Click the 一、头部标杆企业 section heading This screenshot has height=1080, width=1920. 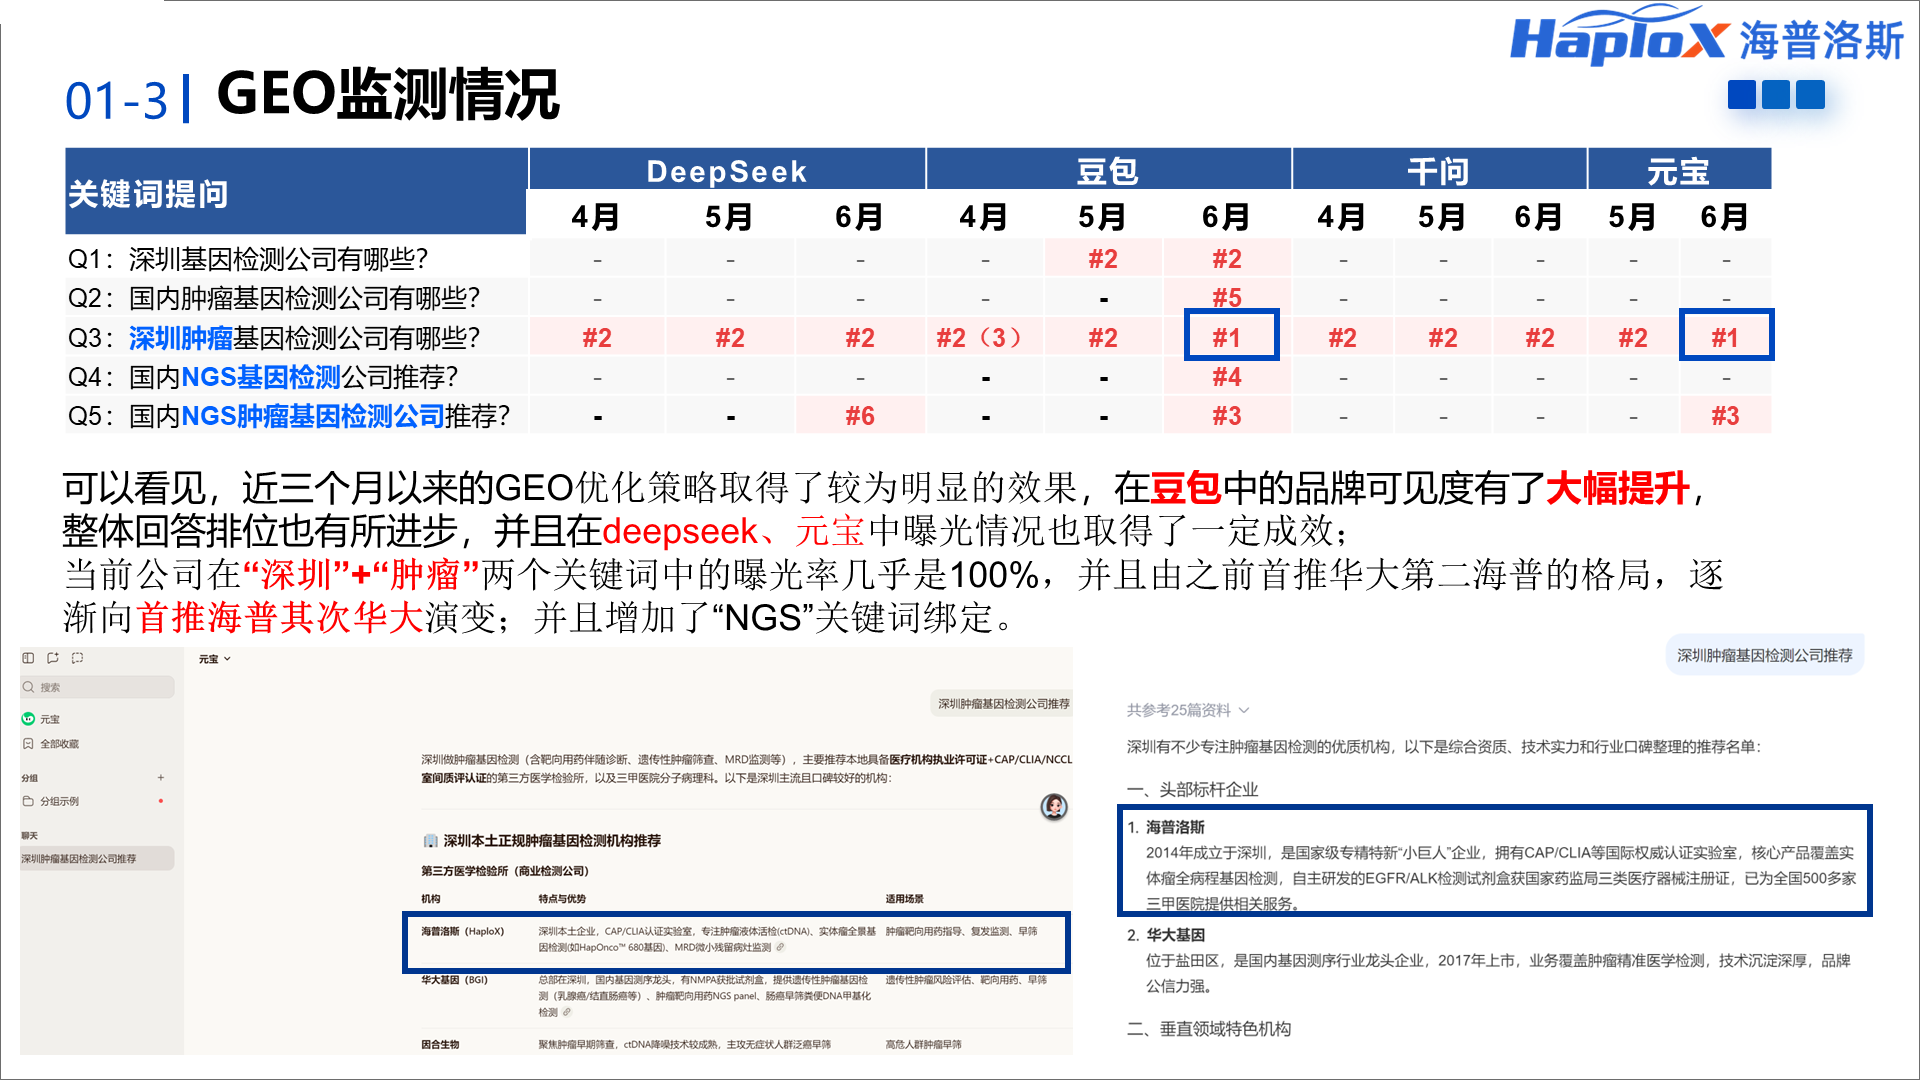[1192, 790]
